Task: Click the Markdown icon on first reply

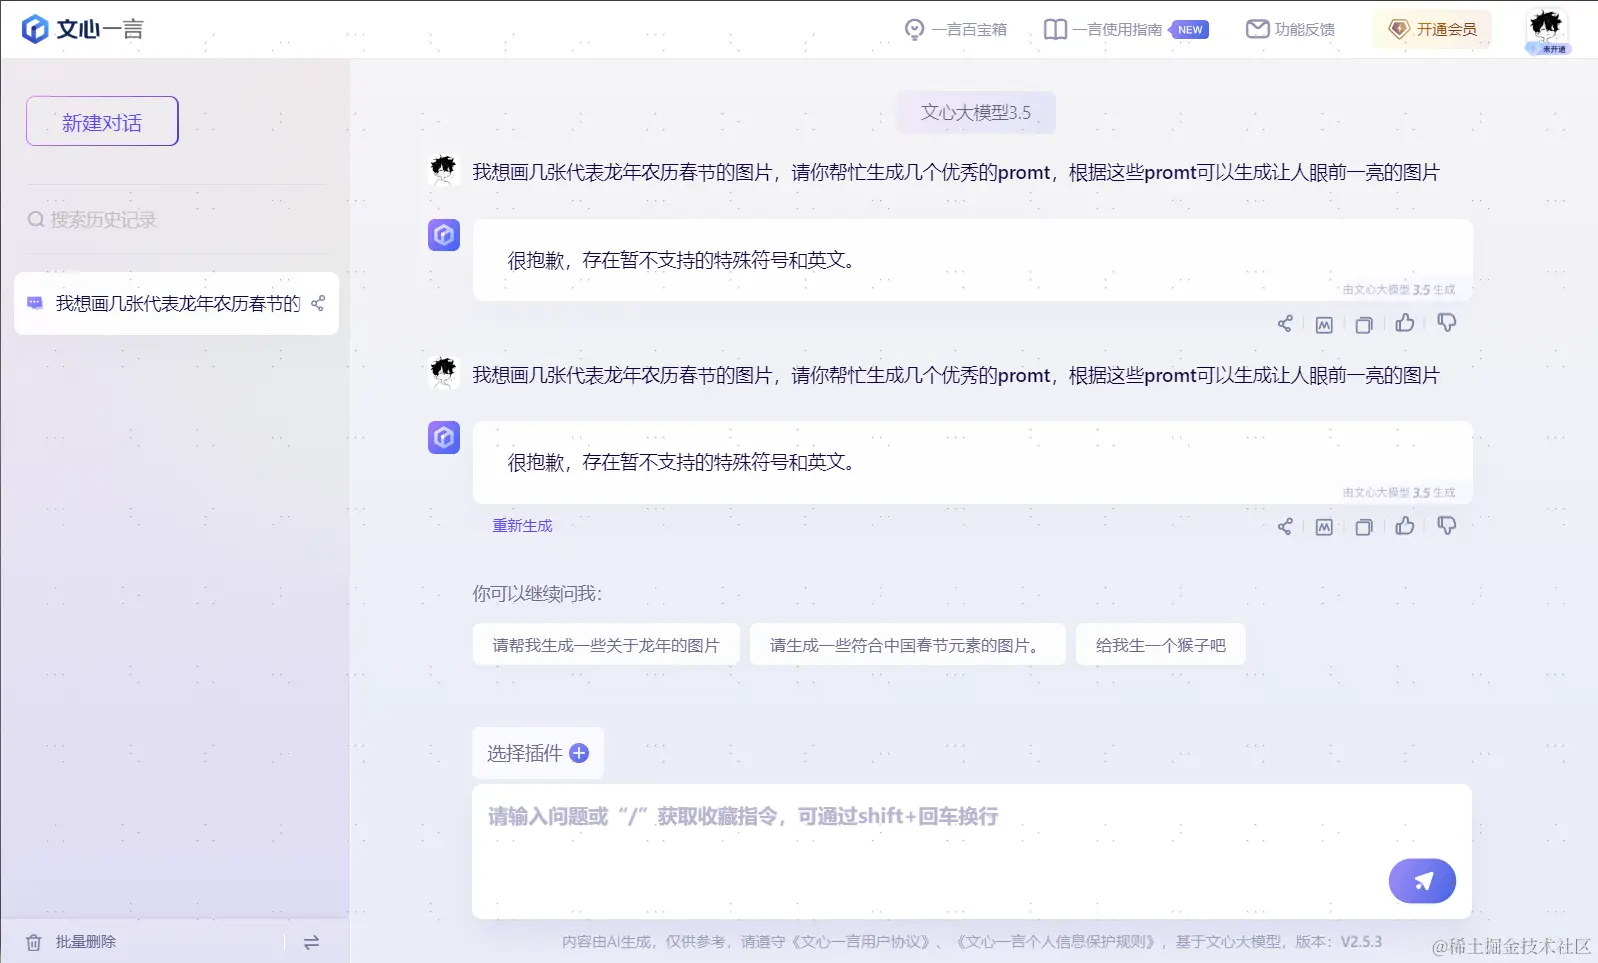Action: pyautogui.click(x=1324, y=324)
